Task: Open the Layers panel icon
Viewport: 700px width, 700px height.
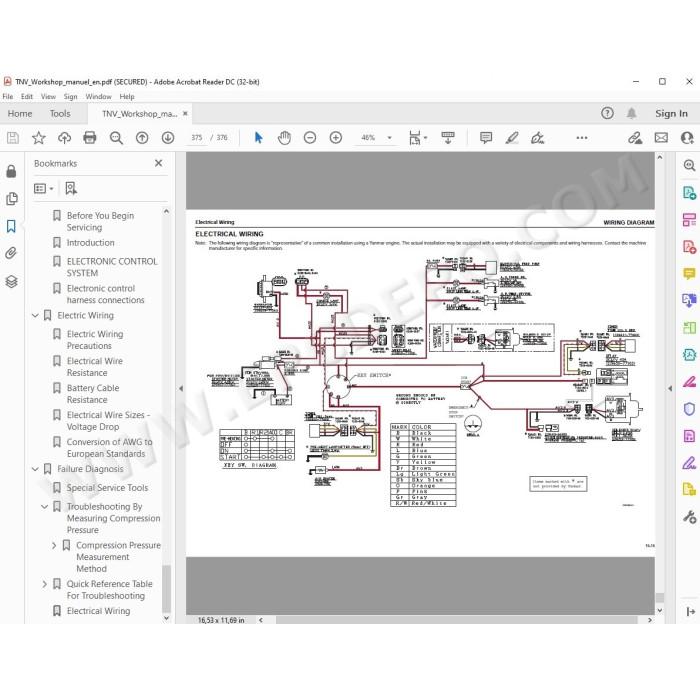Action: click(12, 281)
